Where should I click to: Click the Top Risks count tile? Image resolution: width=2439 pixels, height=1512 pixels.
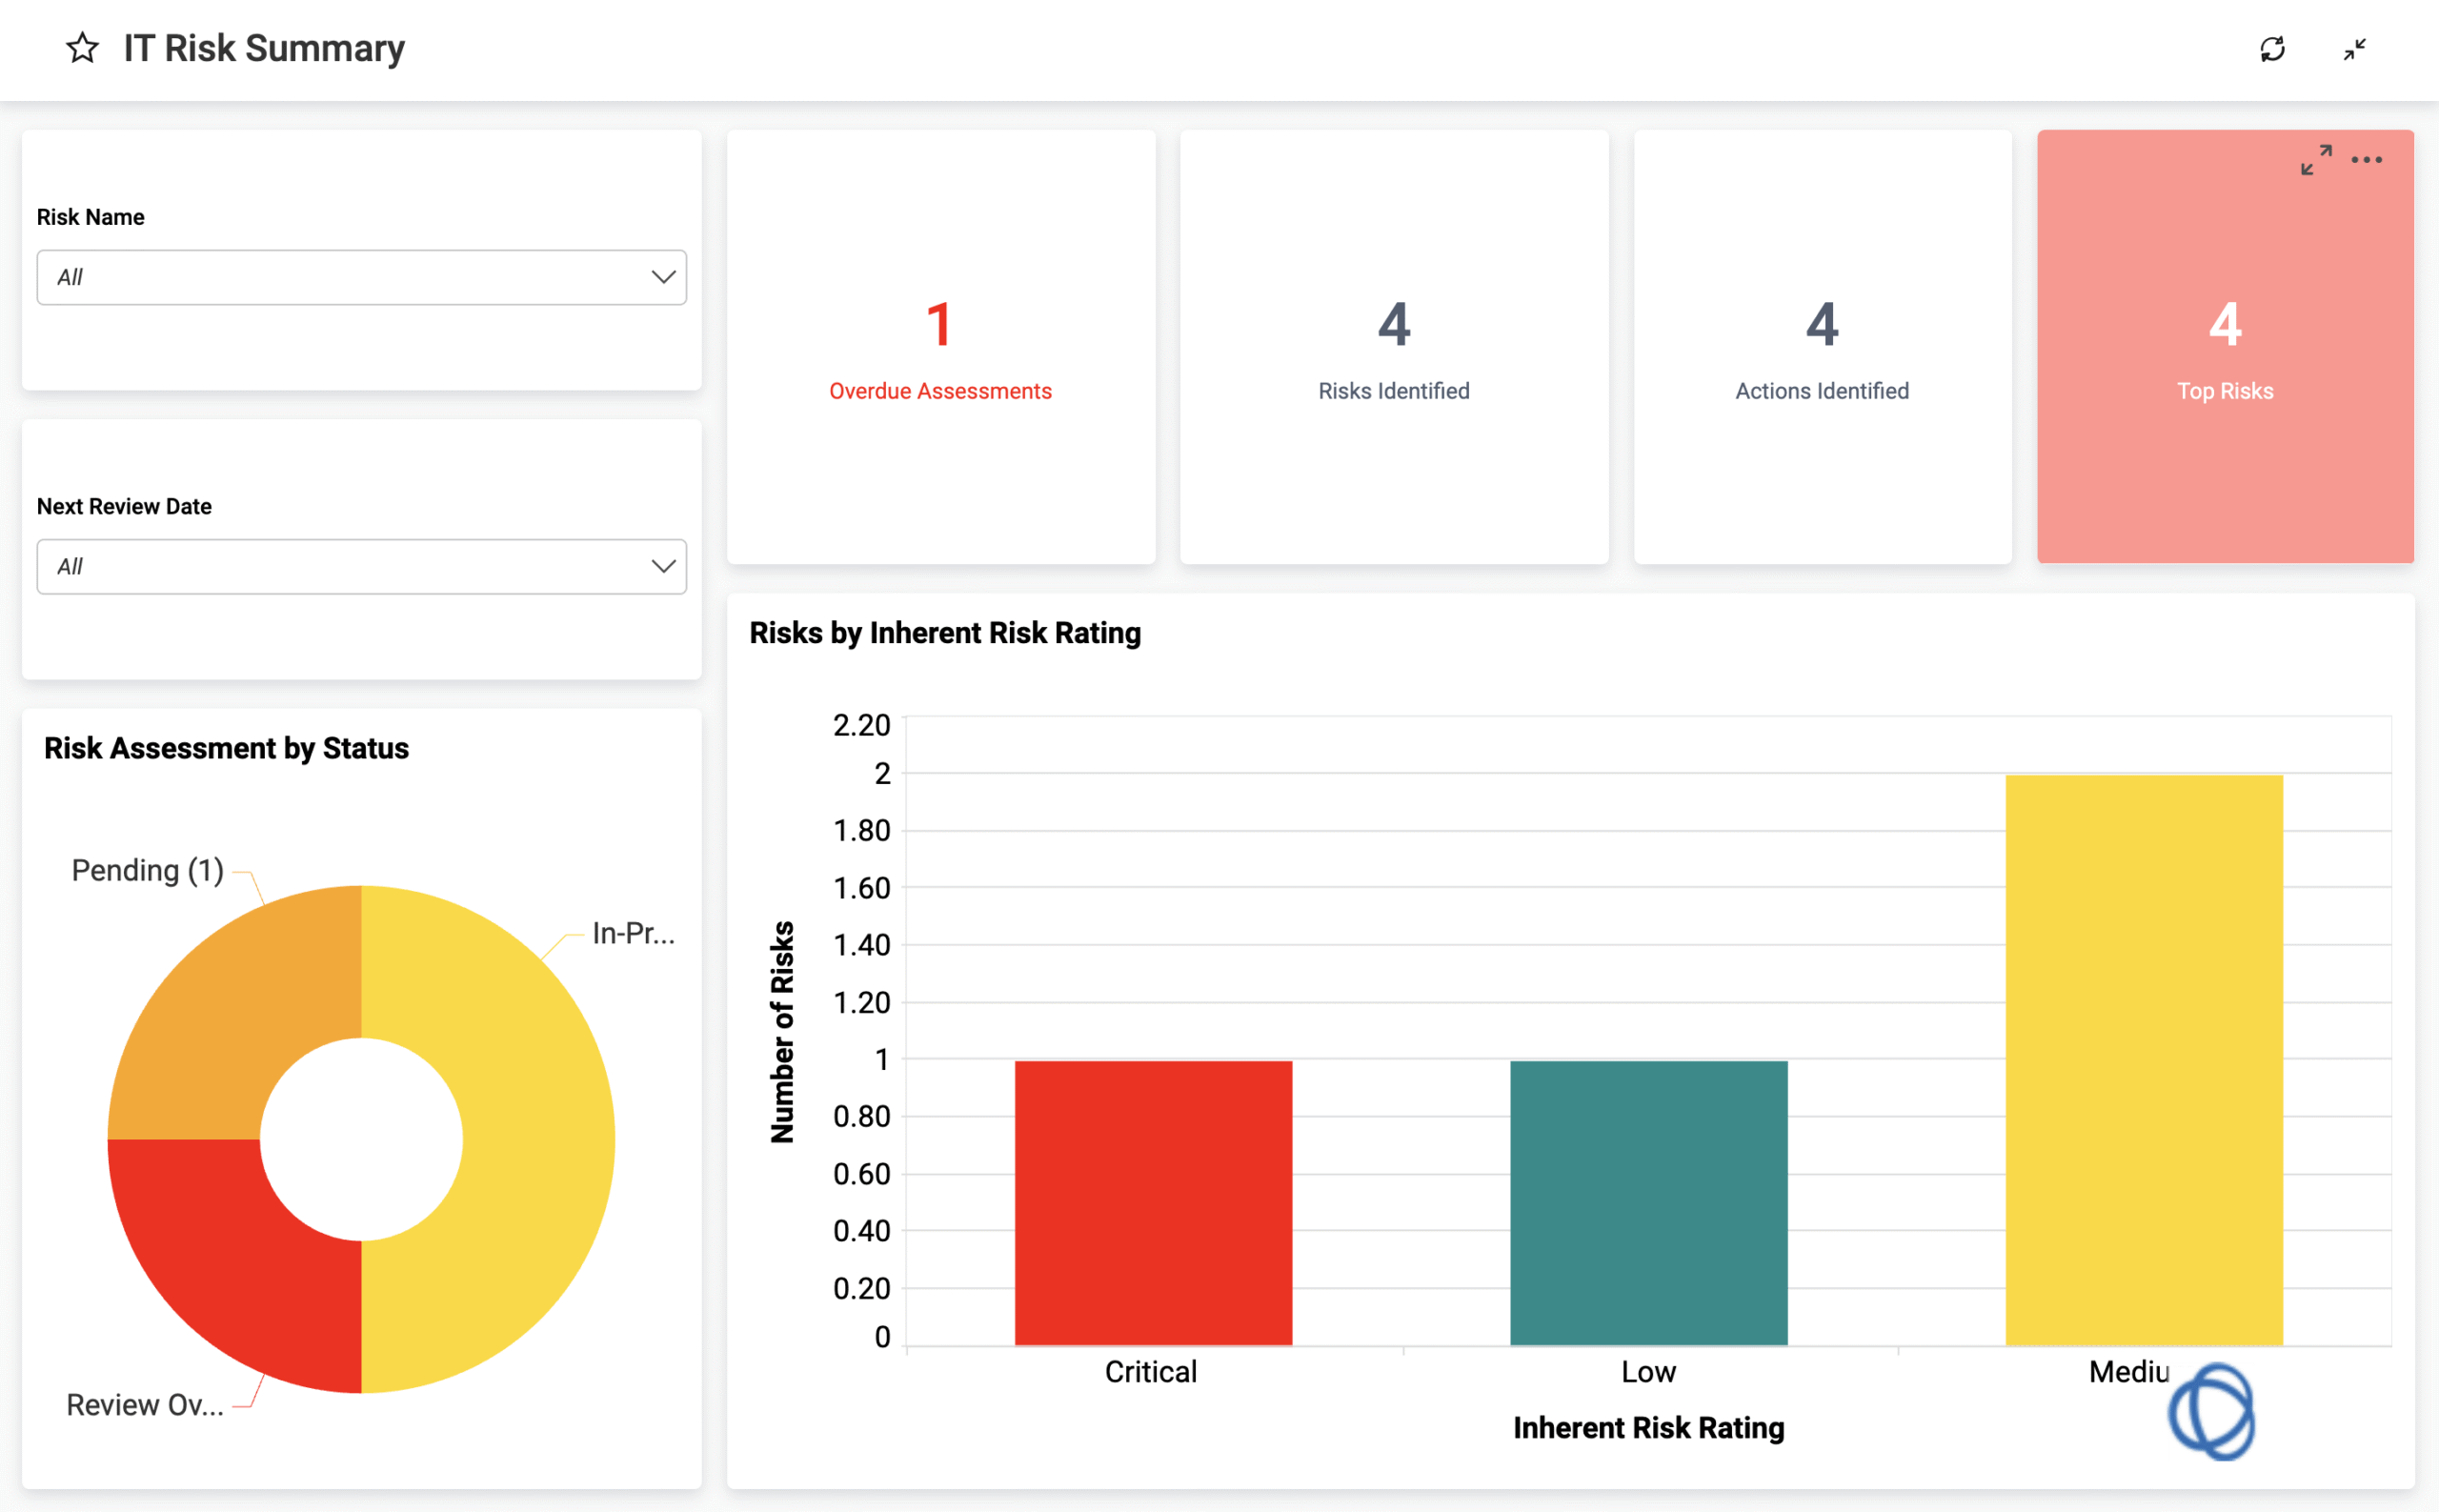click(2224, 347)
